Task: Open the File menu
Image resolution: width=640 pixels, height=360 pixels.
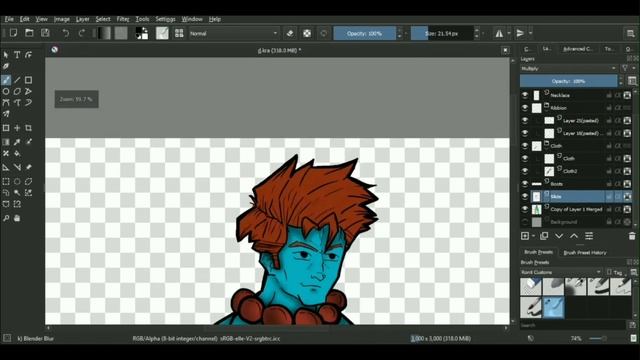Action: click(9, 19)
